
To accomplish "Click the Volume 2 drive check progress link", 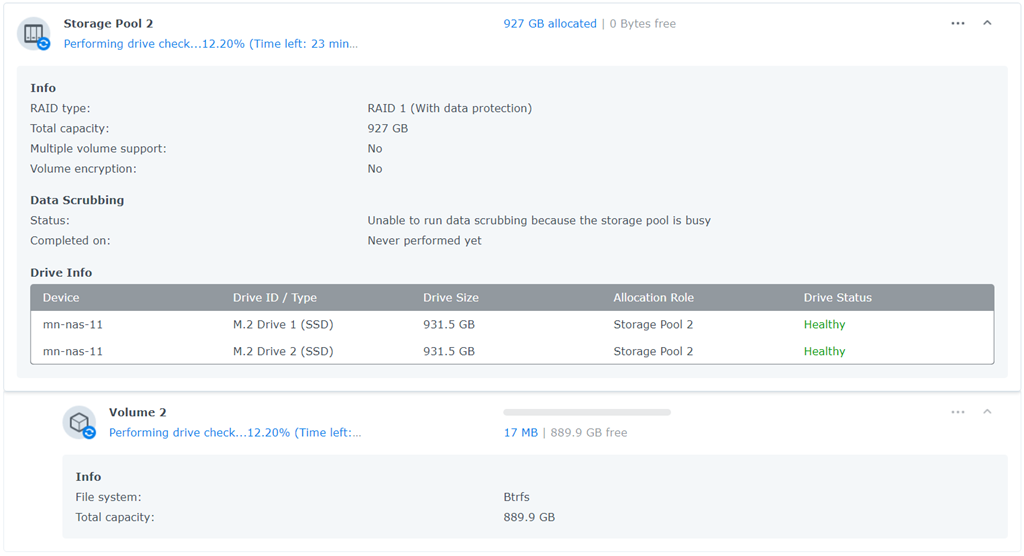I will pyautogui.click(x=235, y=433).
